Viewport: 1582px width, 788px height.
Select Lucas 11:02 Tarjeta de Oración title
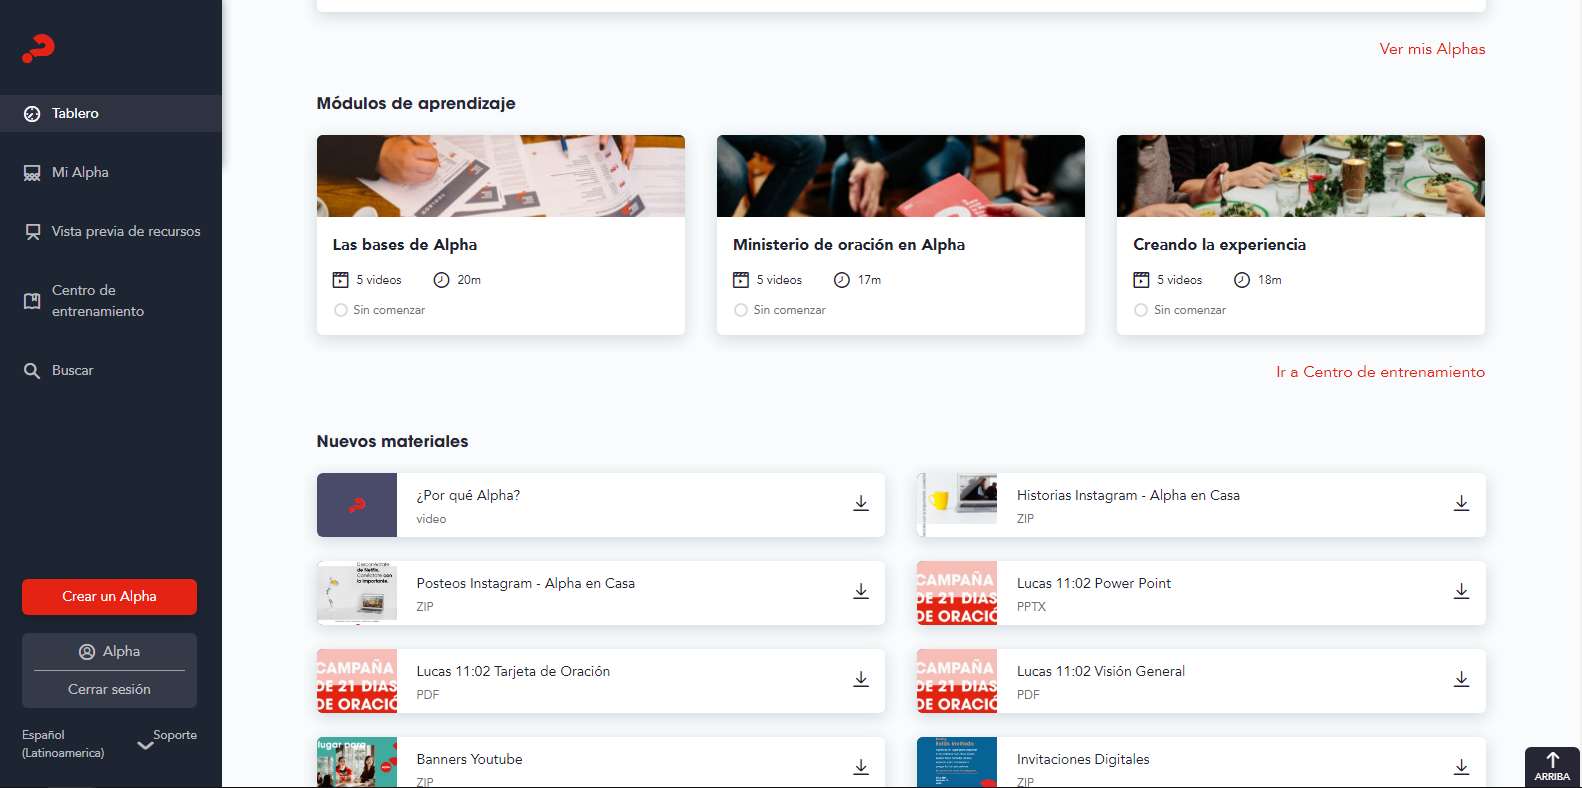point(513,672)
